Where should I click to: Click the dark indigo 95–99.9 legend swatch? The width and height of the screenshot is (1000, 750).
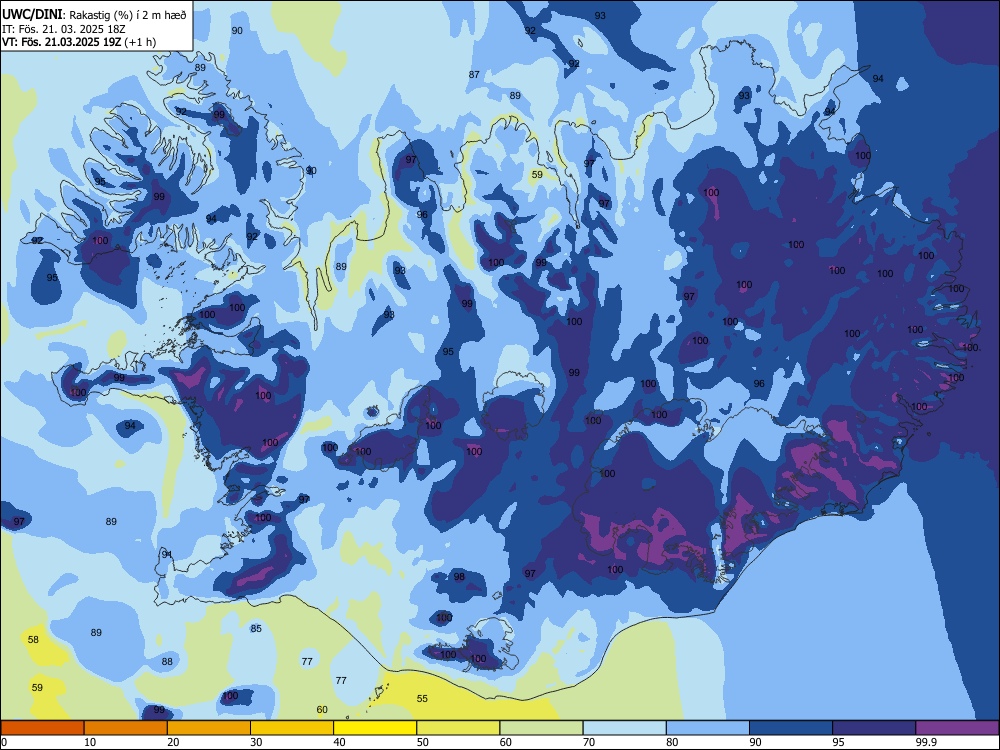click(x=874, y=728)
